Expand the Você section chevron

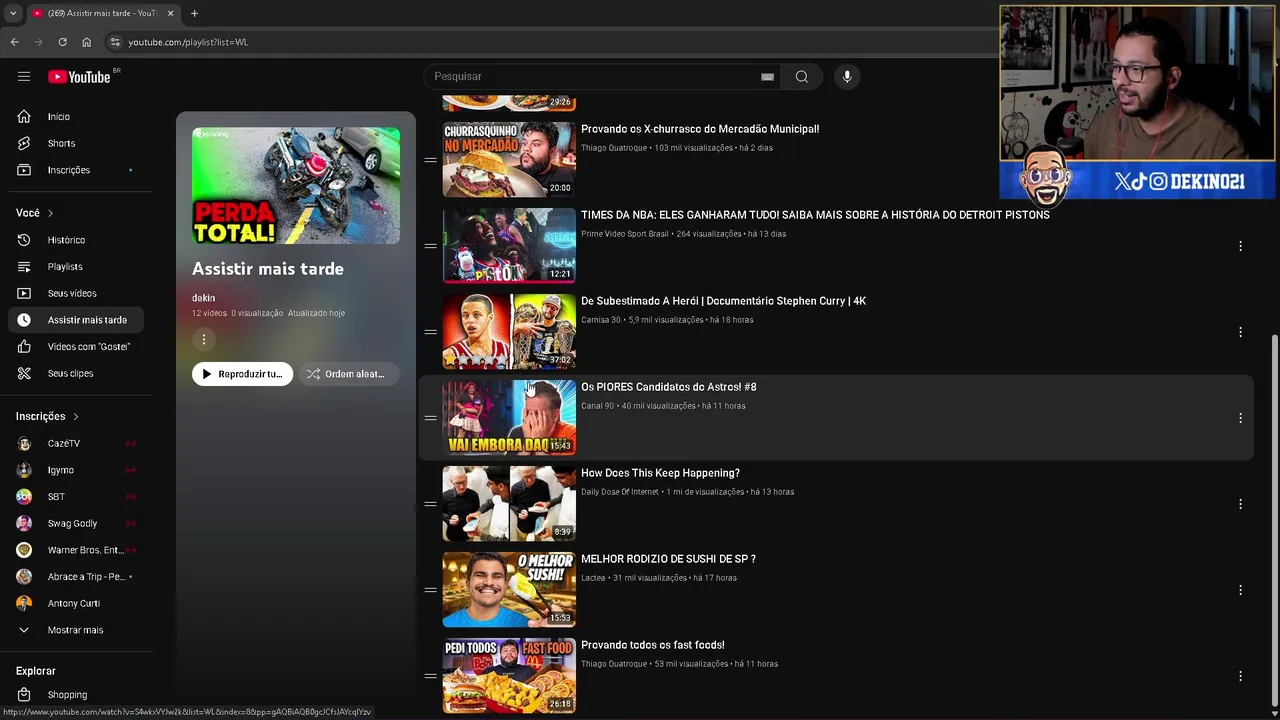[50, 213]
